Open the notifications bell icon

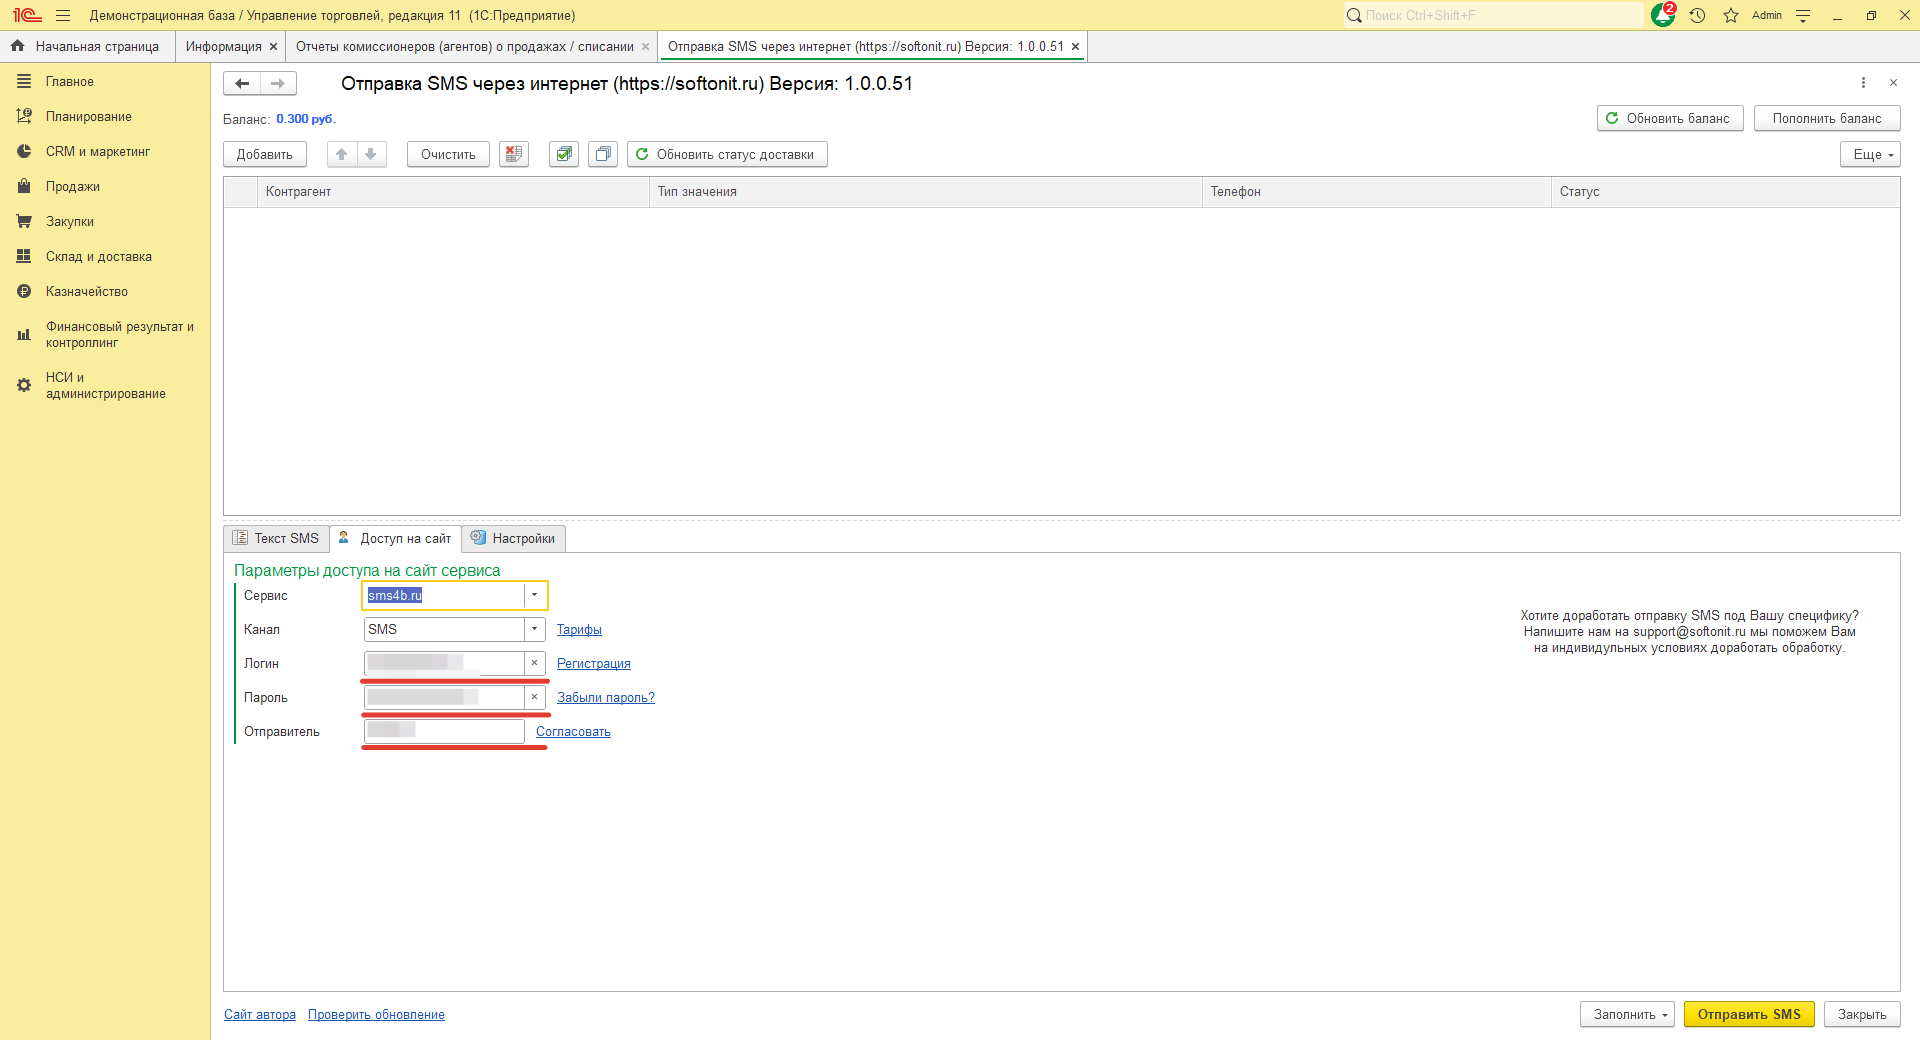[1662, 16]
